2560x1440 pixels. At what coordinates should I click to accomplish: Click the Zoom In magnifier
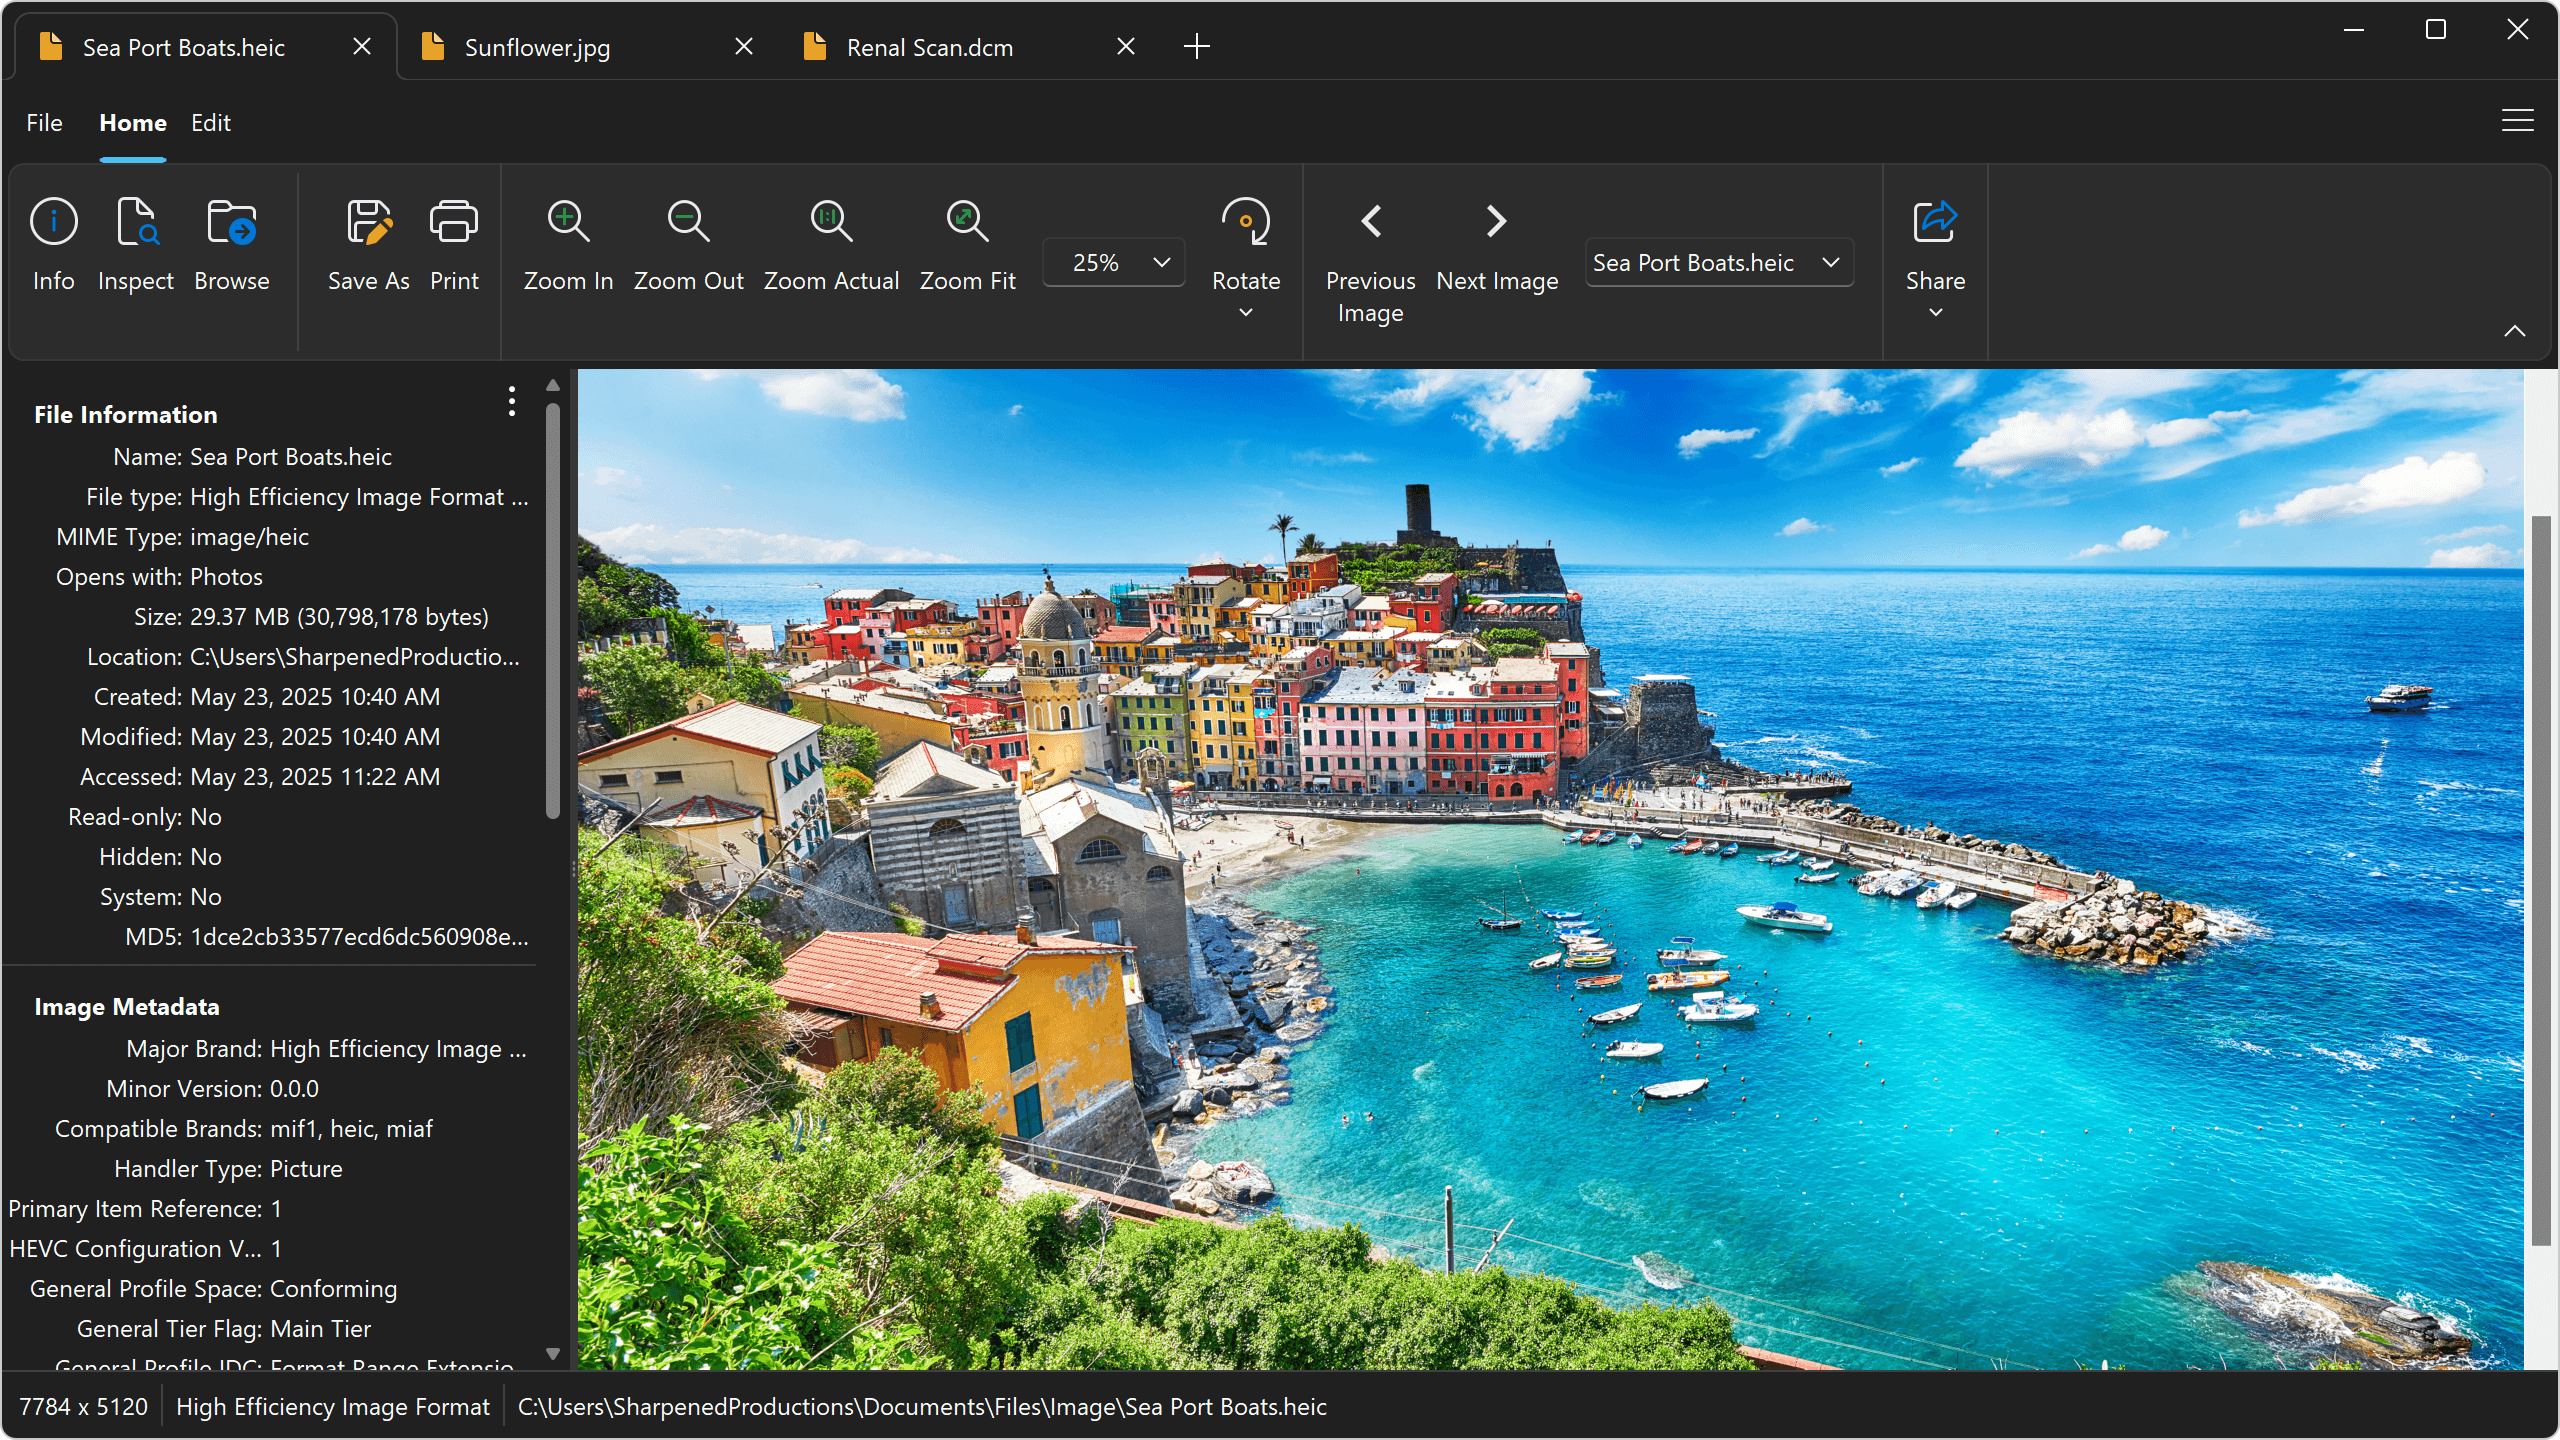568,221
